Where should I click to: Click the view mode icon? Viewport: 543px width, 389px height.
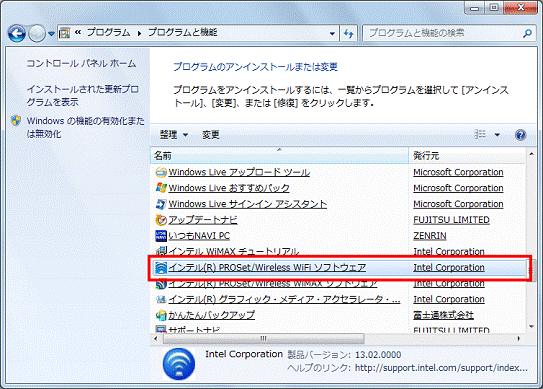(480, 134)
